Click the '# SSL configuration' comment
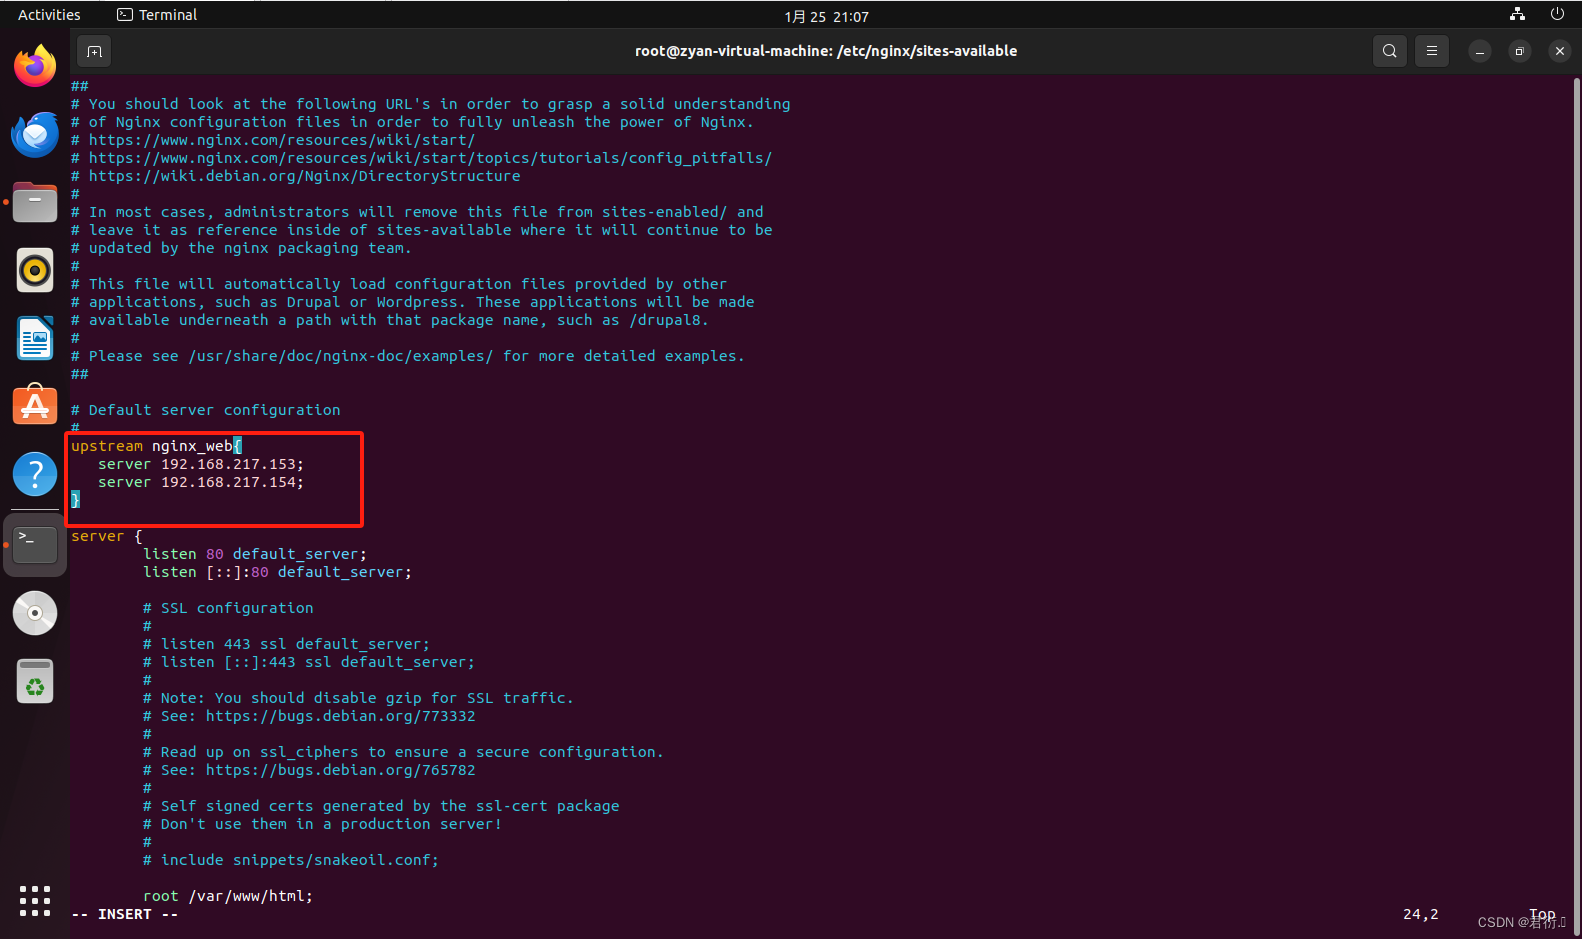 (x=228, y=608)
